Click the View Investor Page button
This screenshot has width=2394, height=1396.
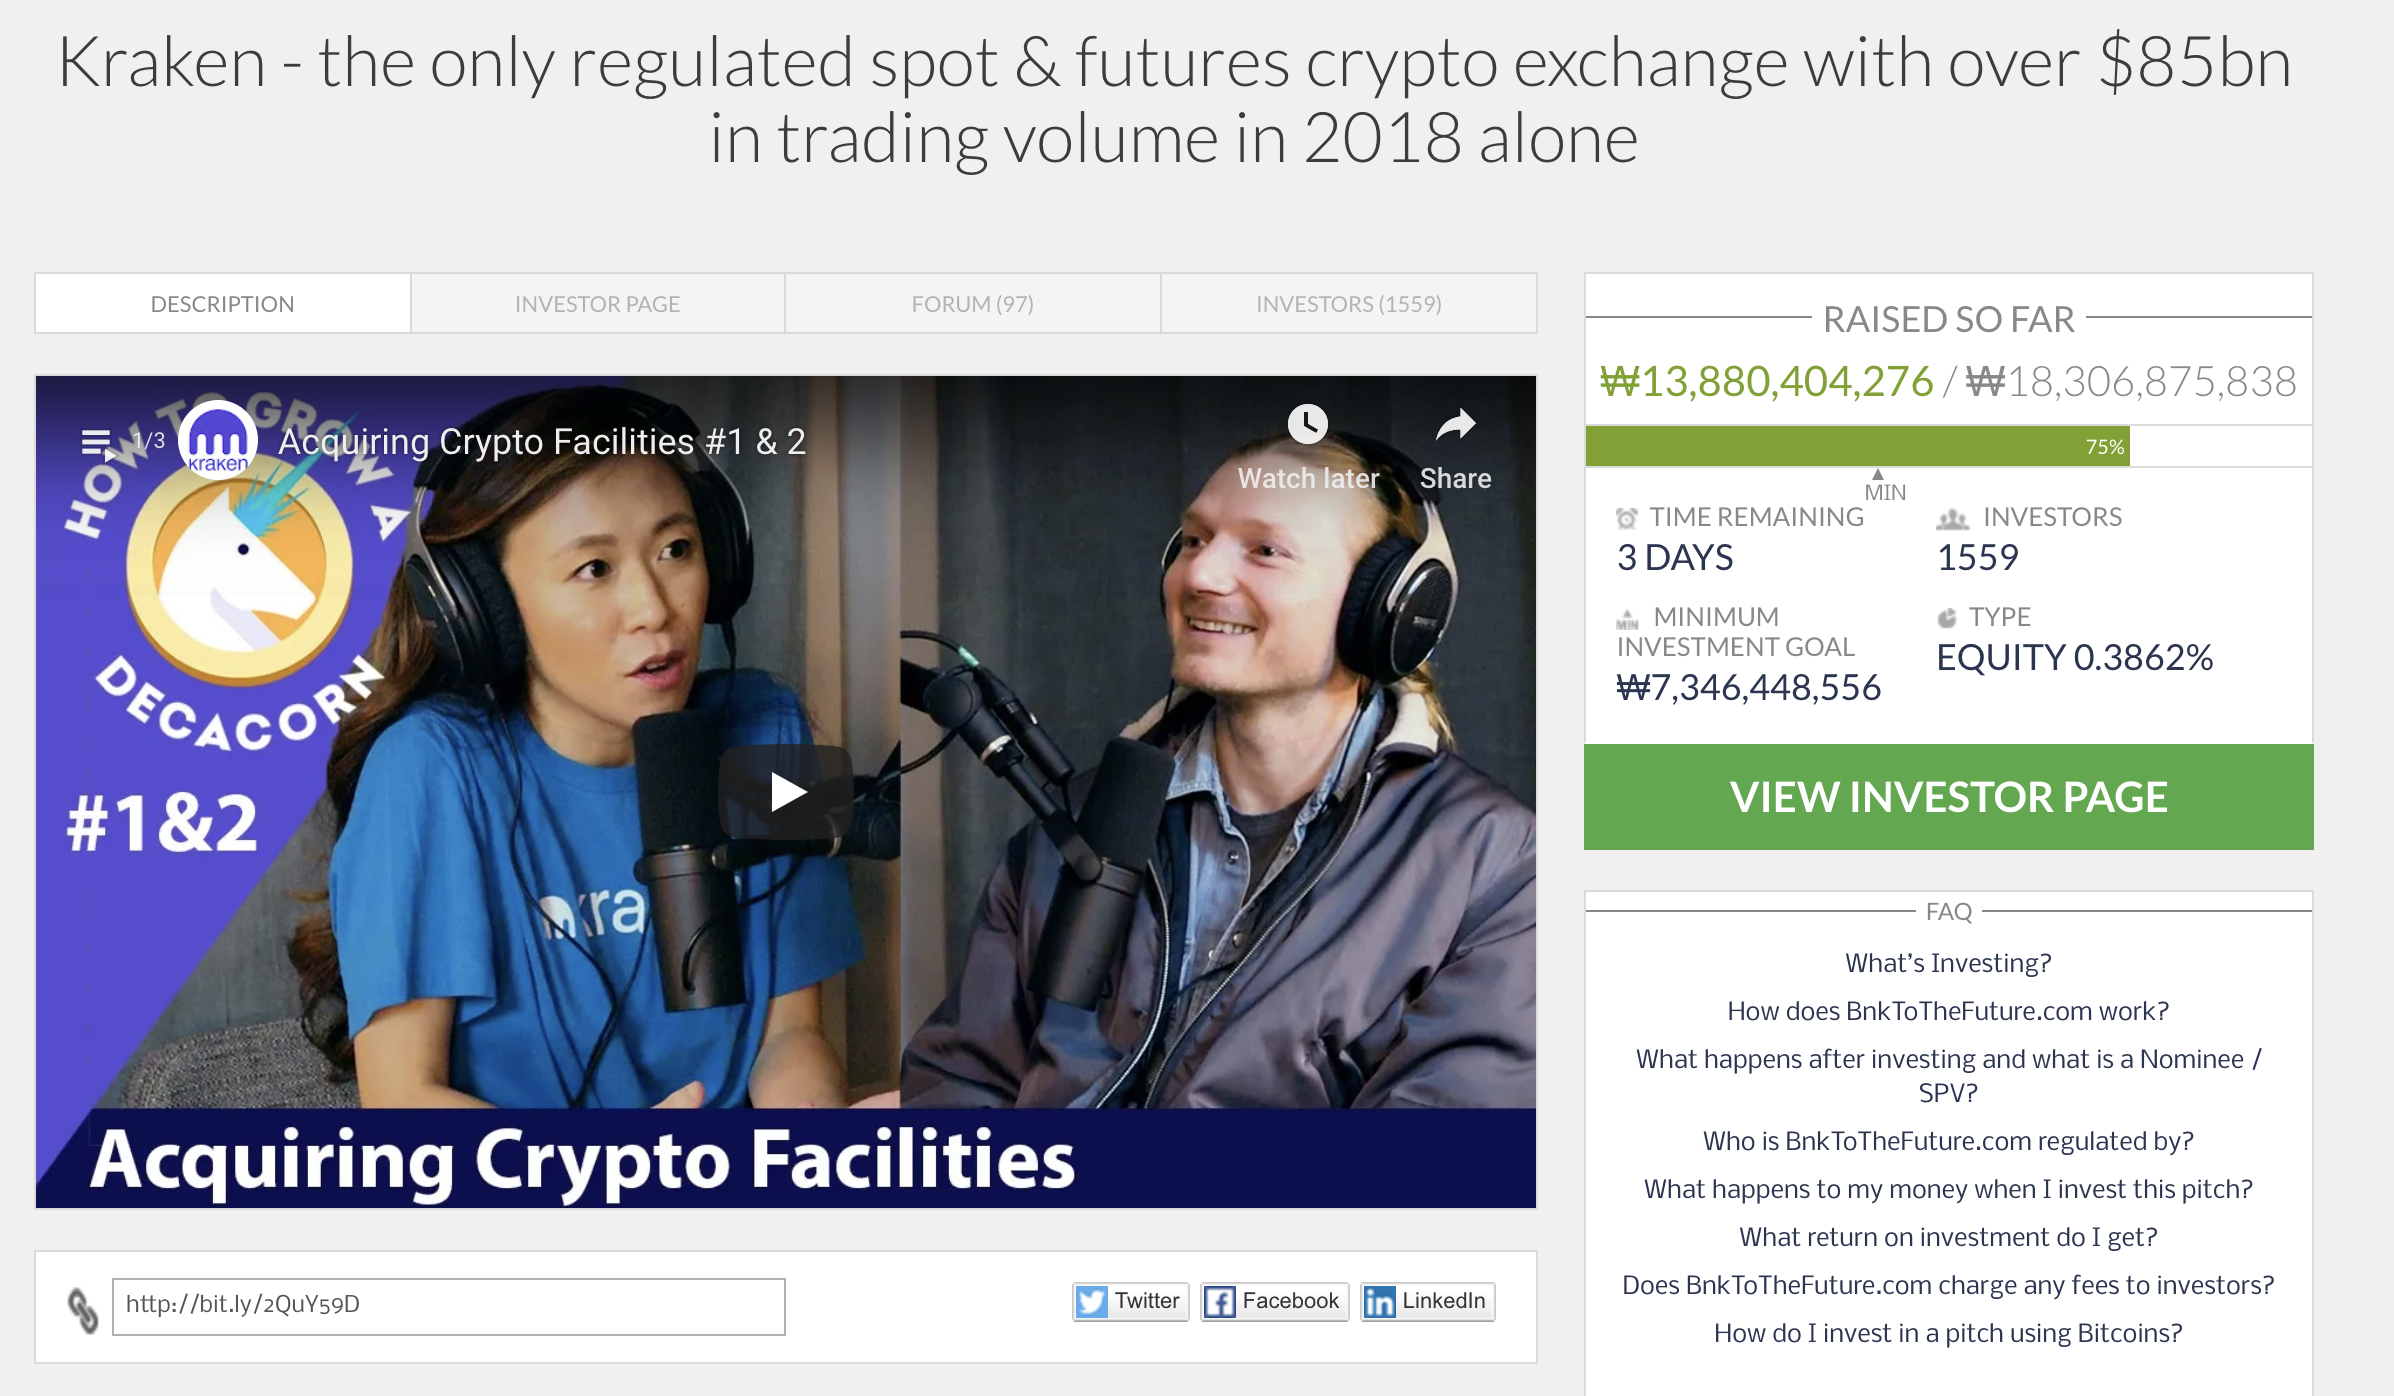point(1948,797)
